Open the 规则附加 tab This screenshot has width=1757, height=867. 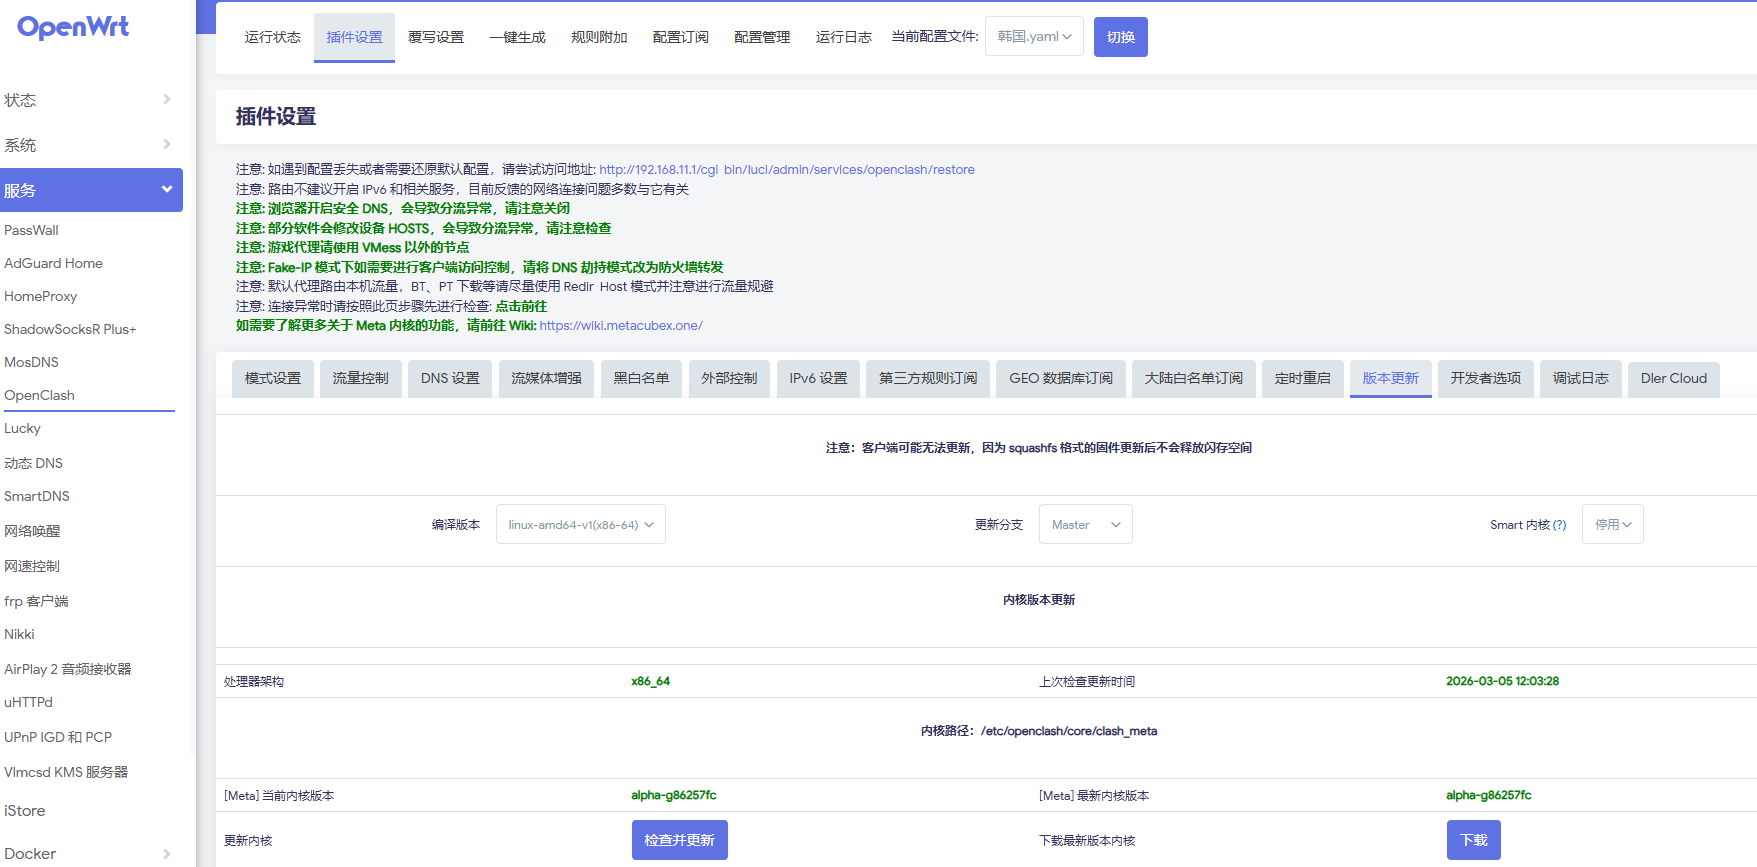[x=599, y=37]
